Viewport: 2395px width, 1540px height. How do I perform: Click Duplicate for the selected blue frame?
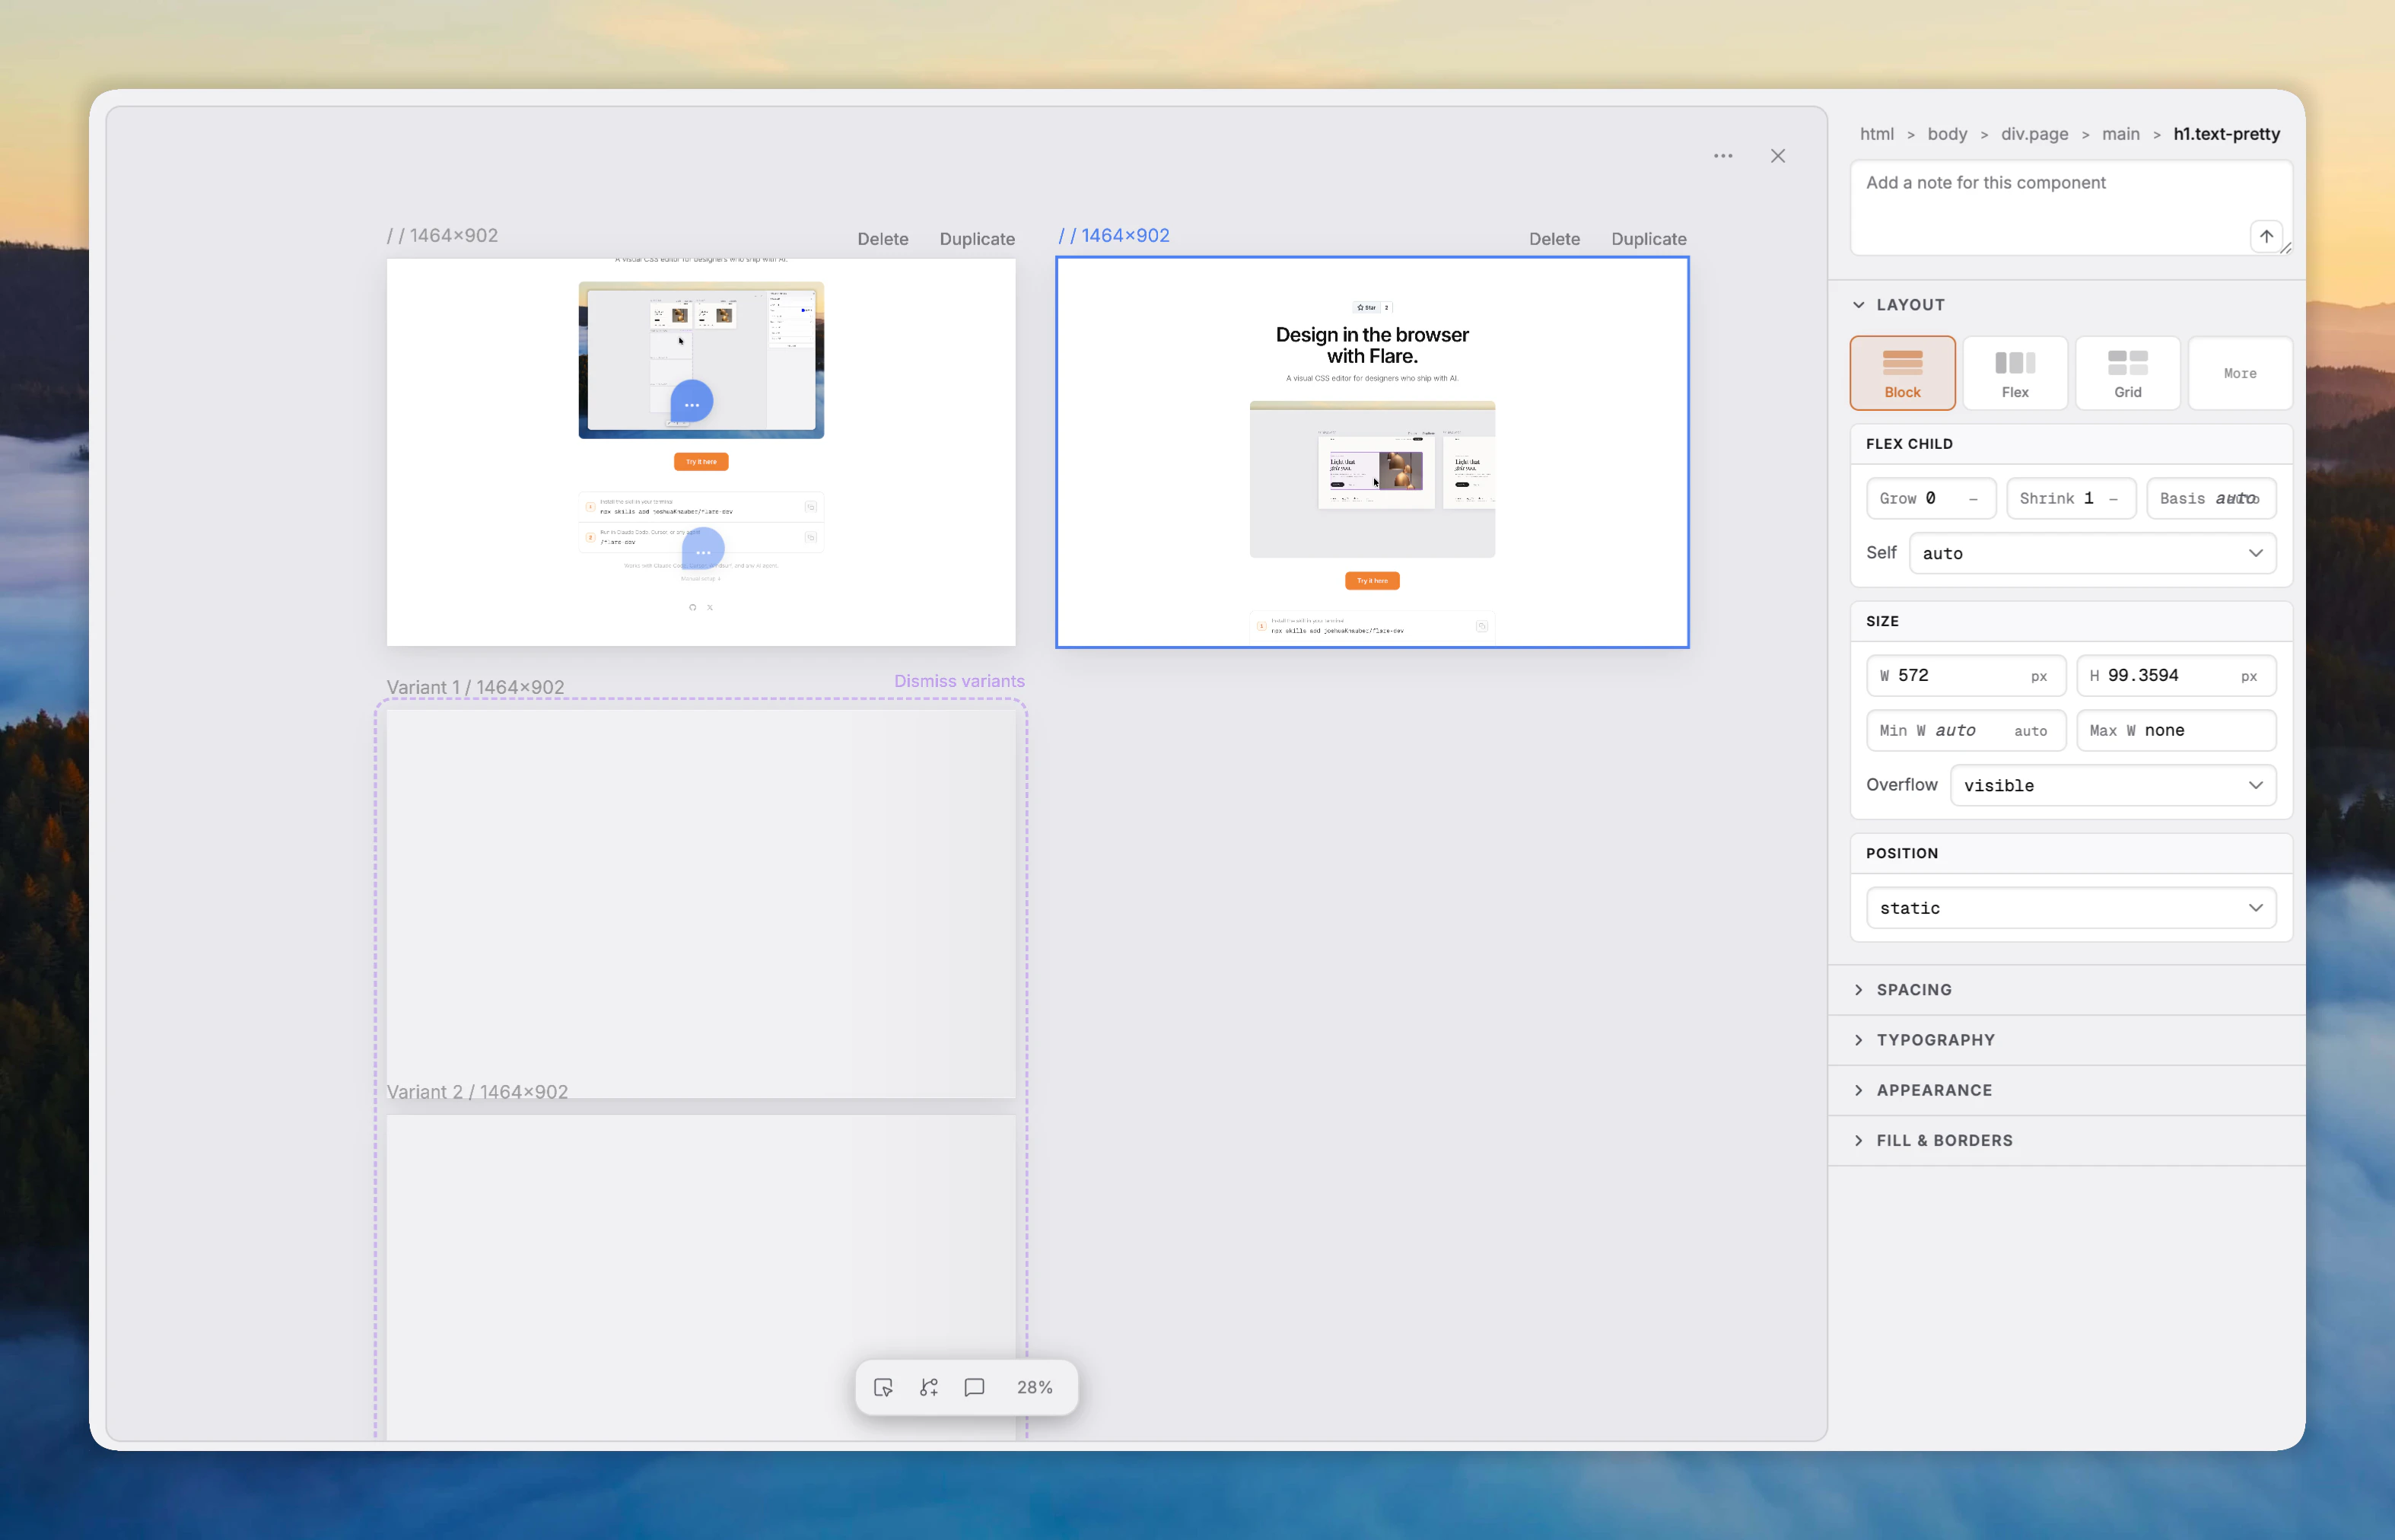(x=1648, y=239)
